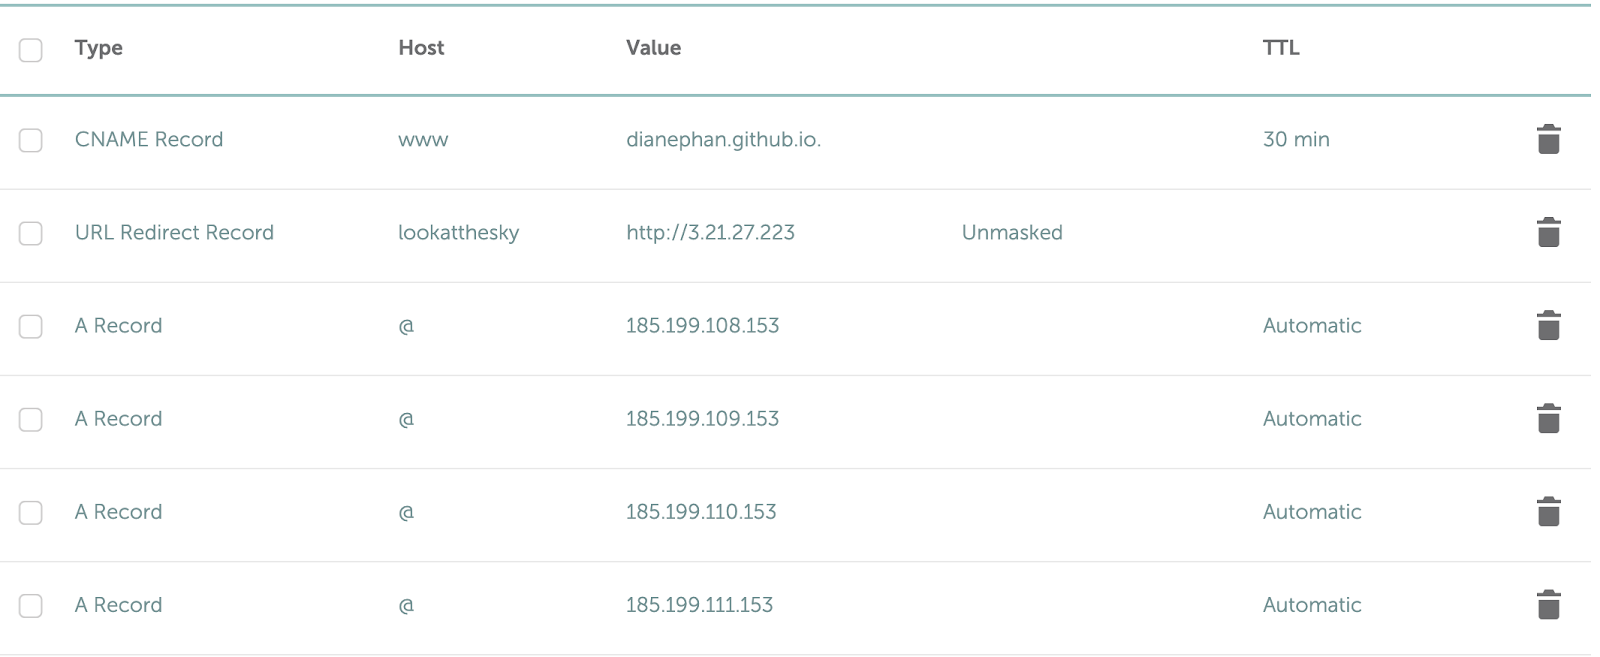The width and height of the screenshot is (1600, 657).
Task: Delete the lookatthesky URL Redirect record
Action: [x=1548, y=232]
